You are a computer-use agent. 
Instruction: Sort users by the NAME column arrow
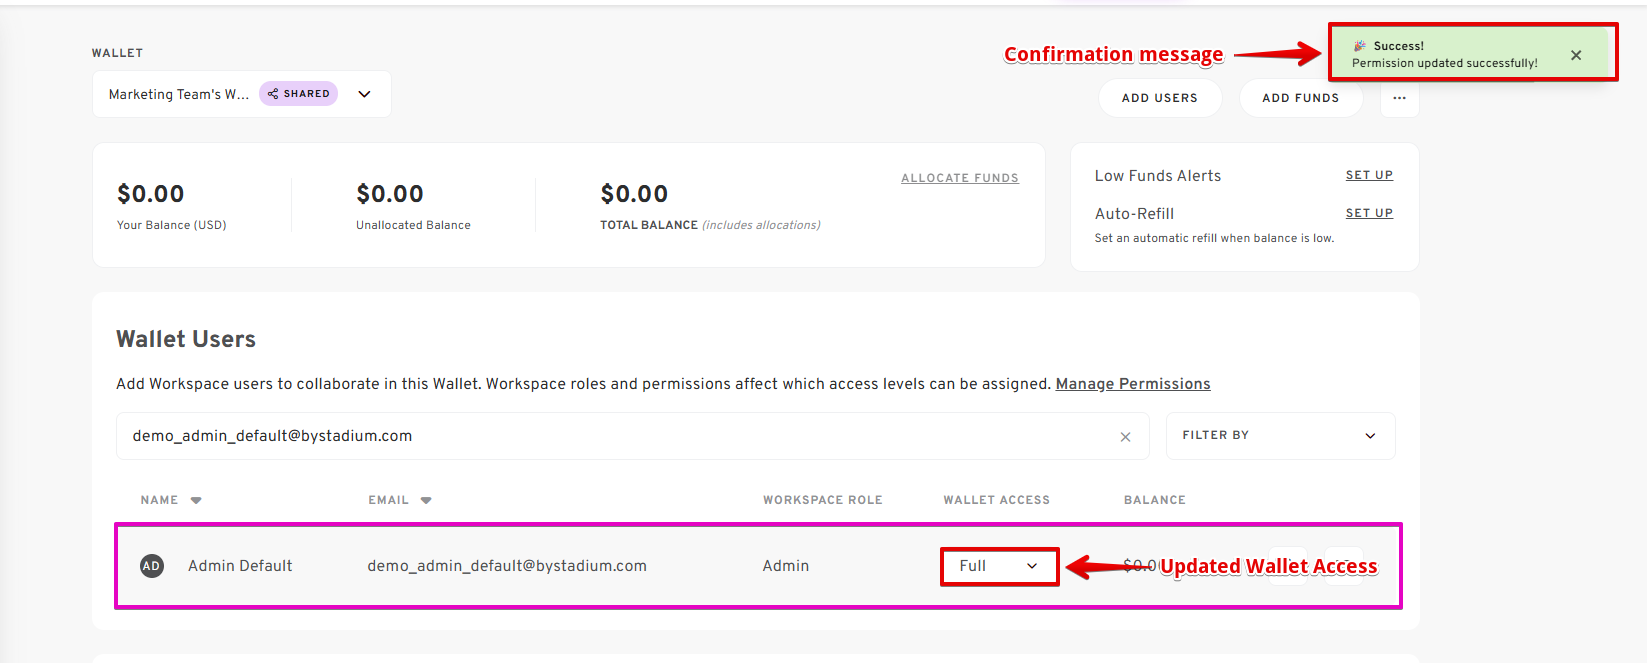196,500
